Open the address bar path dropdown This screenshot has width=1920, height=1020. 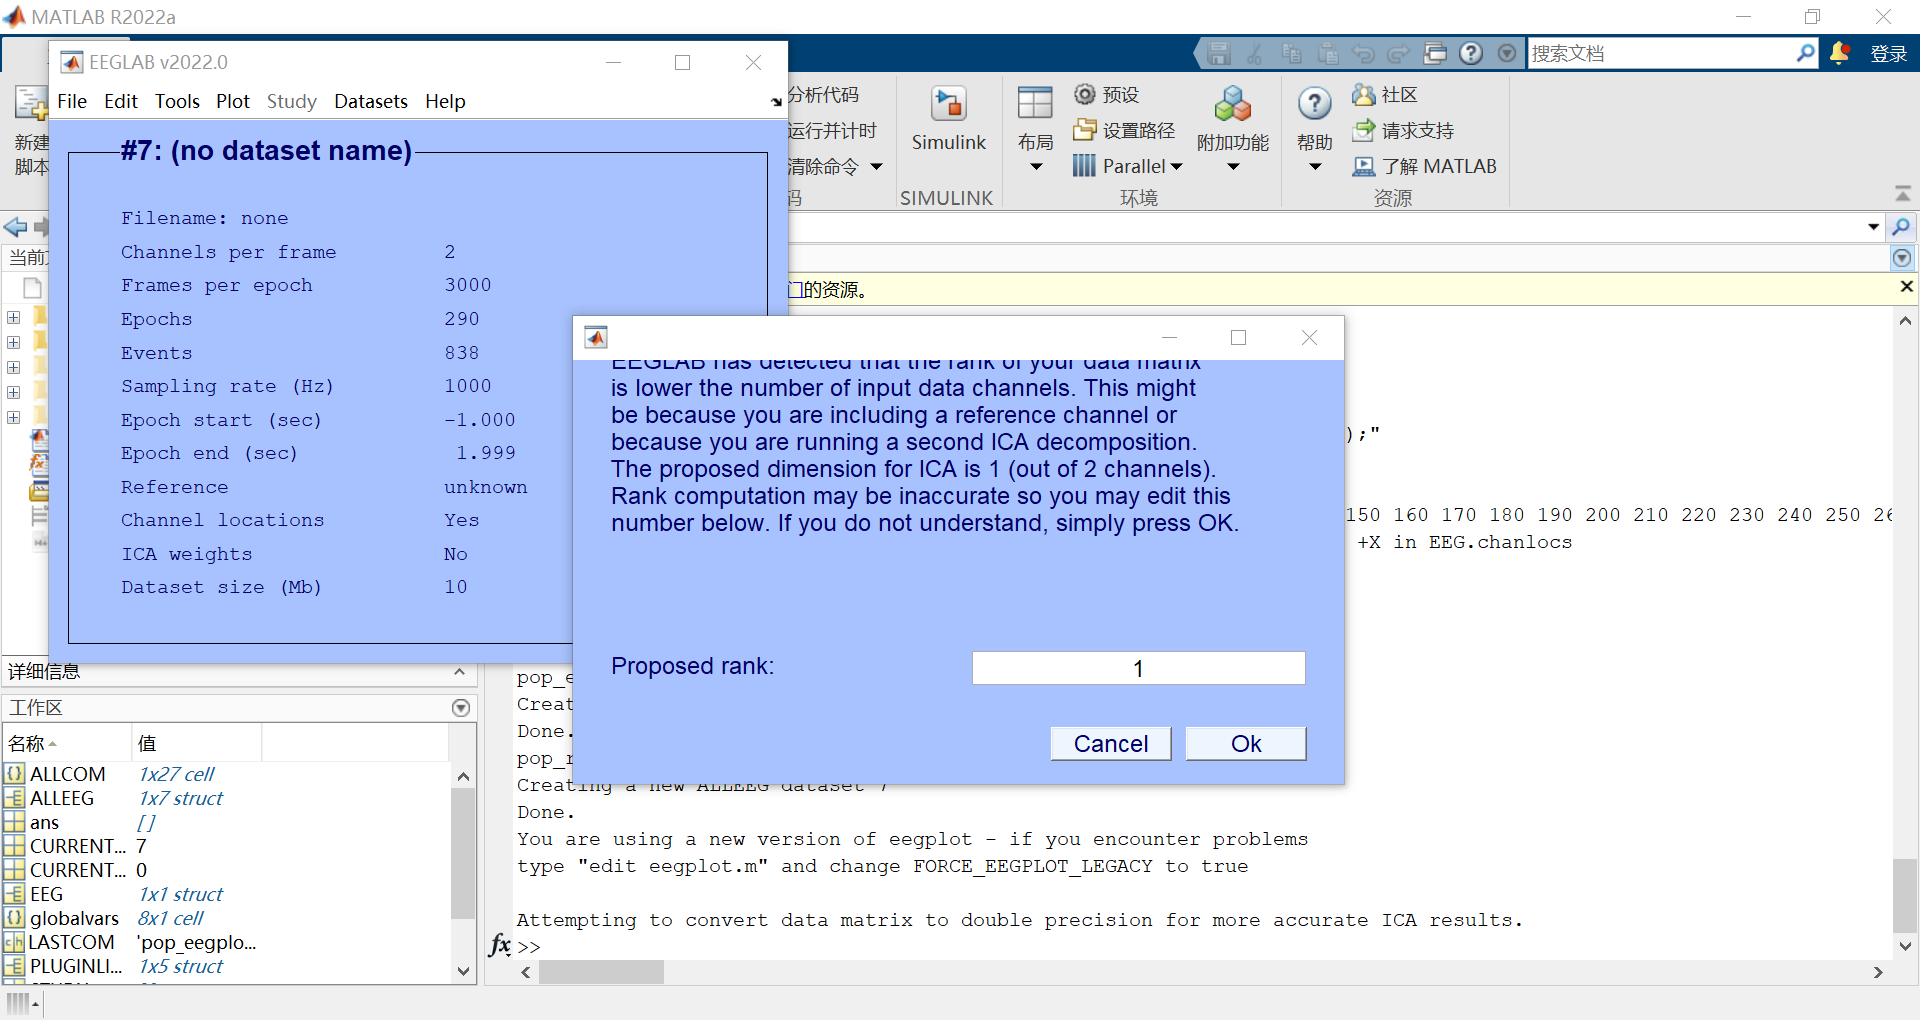[x=1873, y=227]
